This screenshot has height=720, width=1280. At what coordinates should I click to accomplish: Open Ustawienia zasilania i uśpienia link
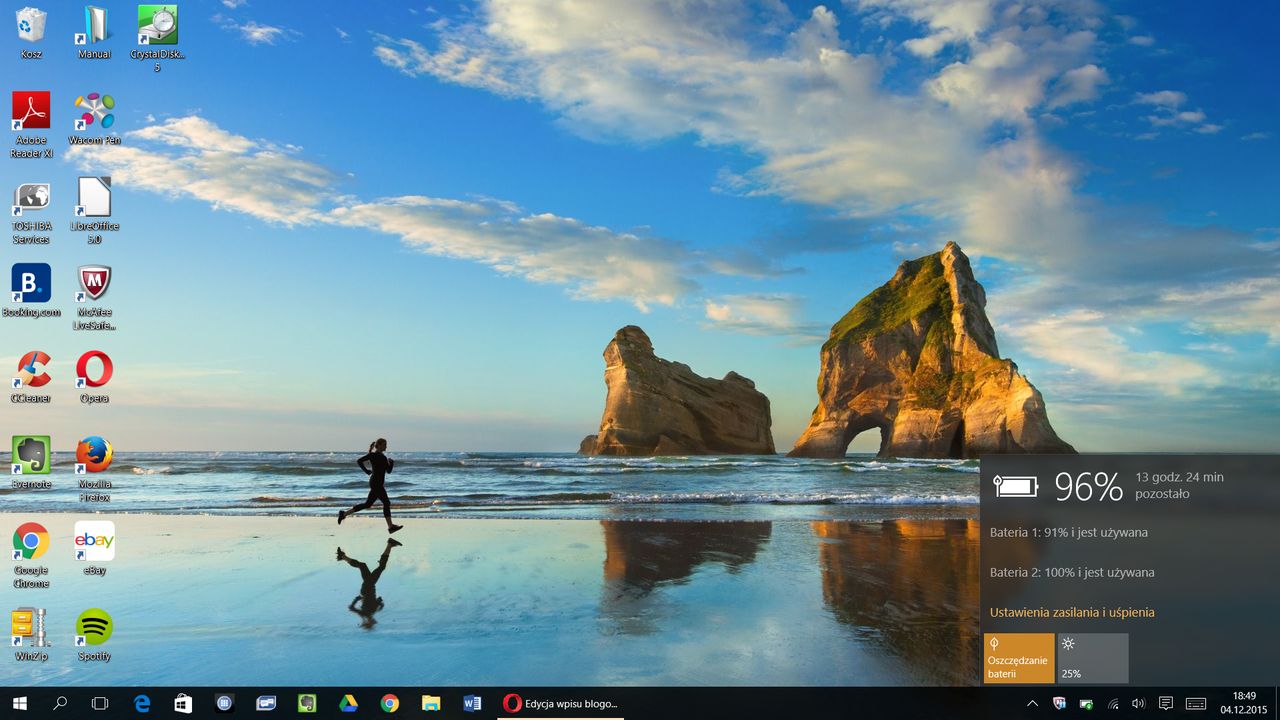point(1072,612)
